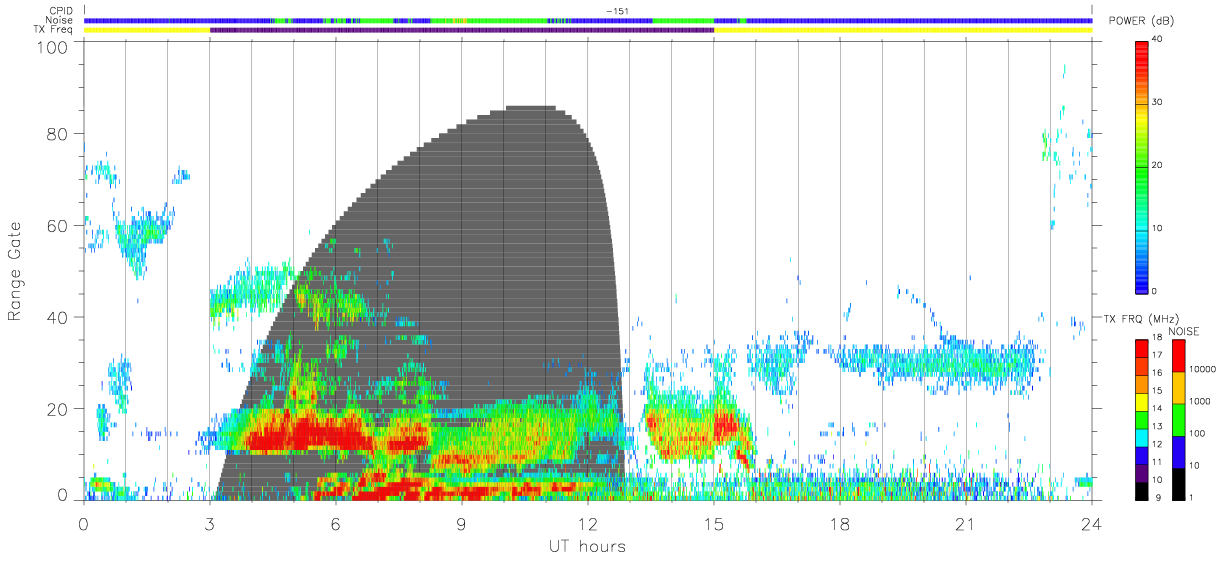Image resolution: width=1228 pixels, height=567 pixels.
Task: Click the 80 tick on Range Gate axis
Action: (58, 134)
